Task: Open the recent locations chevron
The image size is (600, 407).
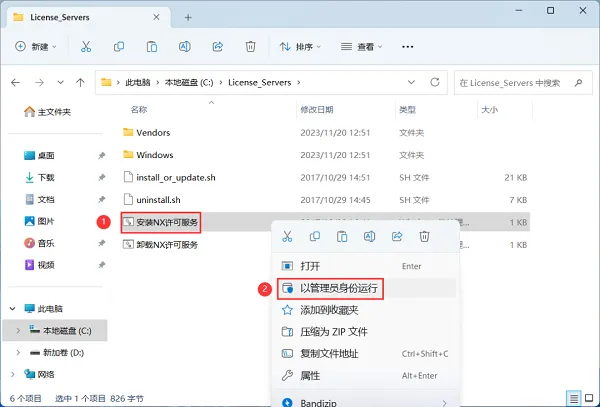Action: coord(60,82)
